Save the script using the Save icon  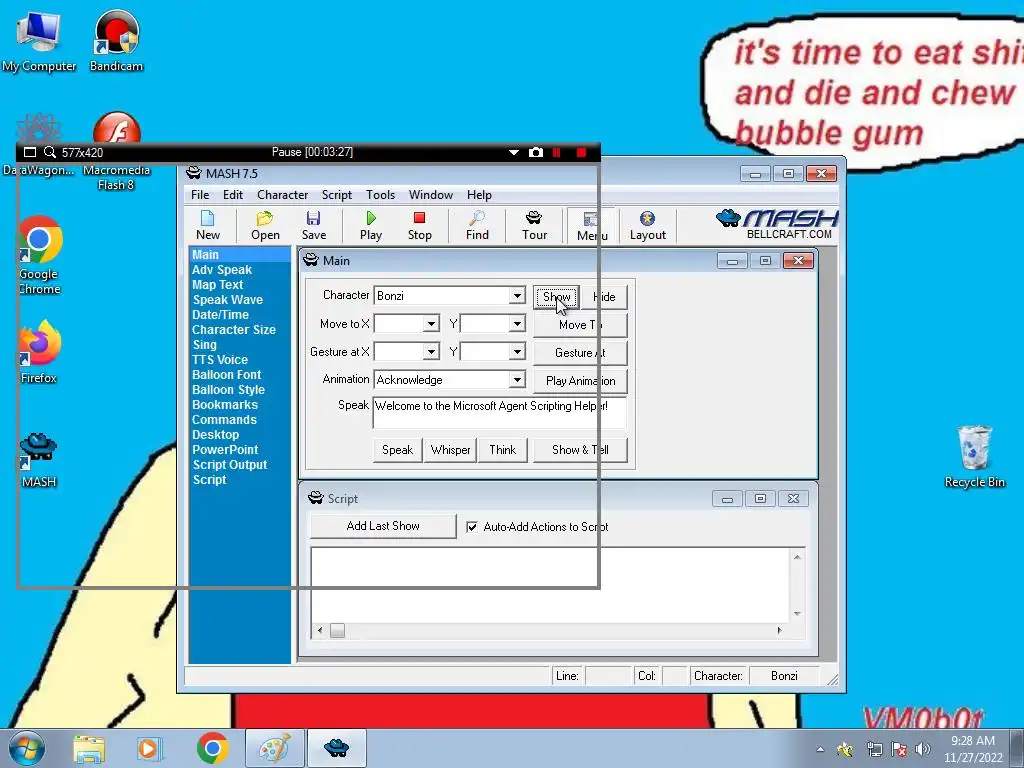(x=313, y=225)
